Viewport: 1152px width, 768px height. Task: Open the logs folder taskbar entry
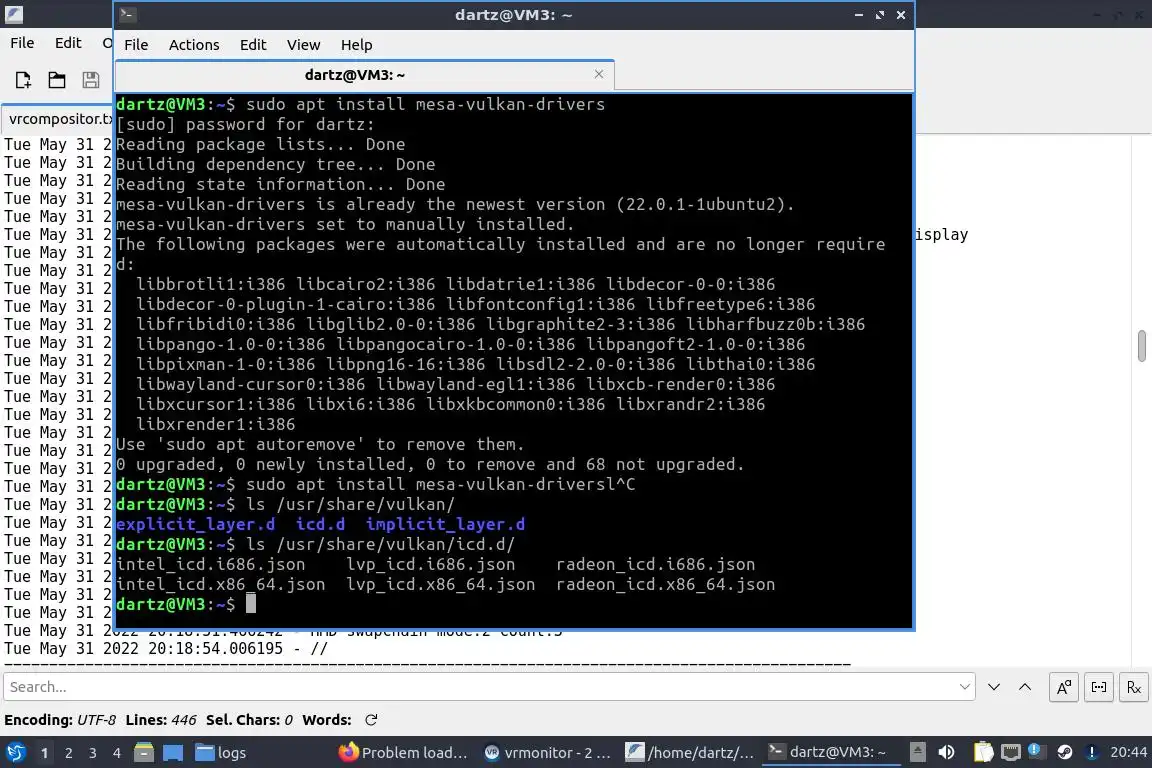[220, 753]
